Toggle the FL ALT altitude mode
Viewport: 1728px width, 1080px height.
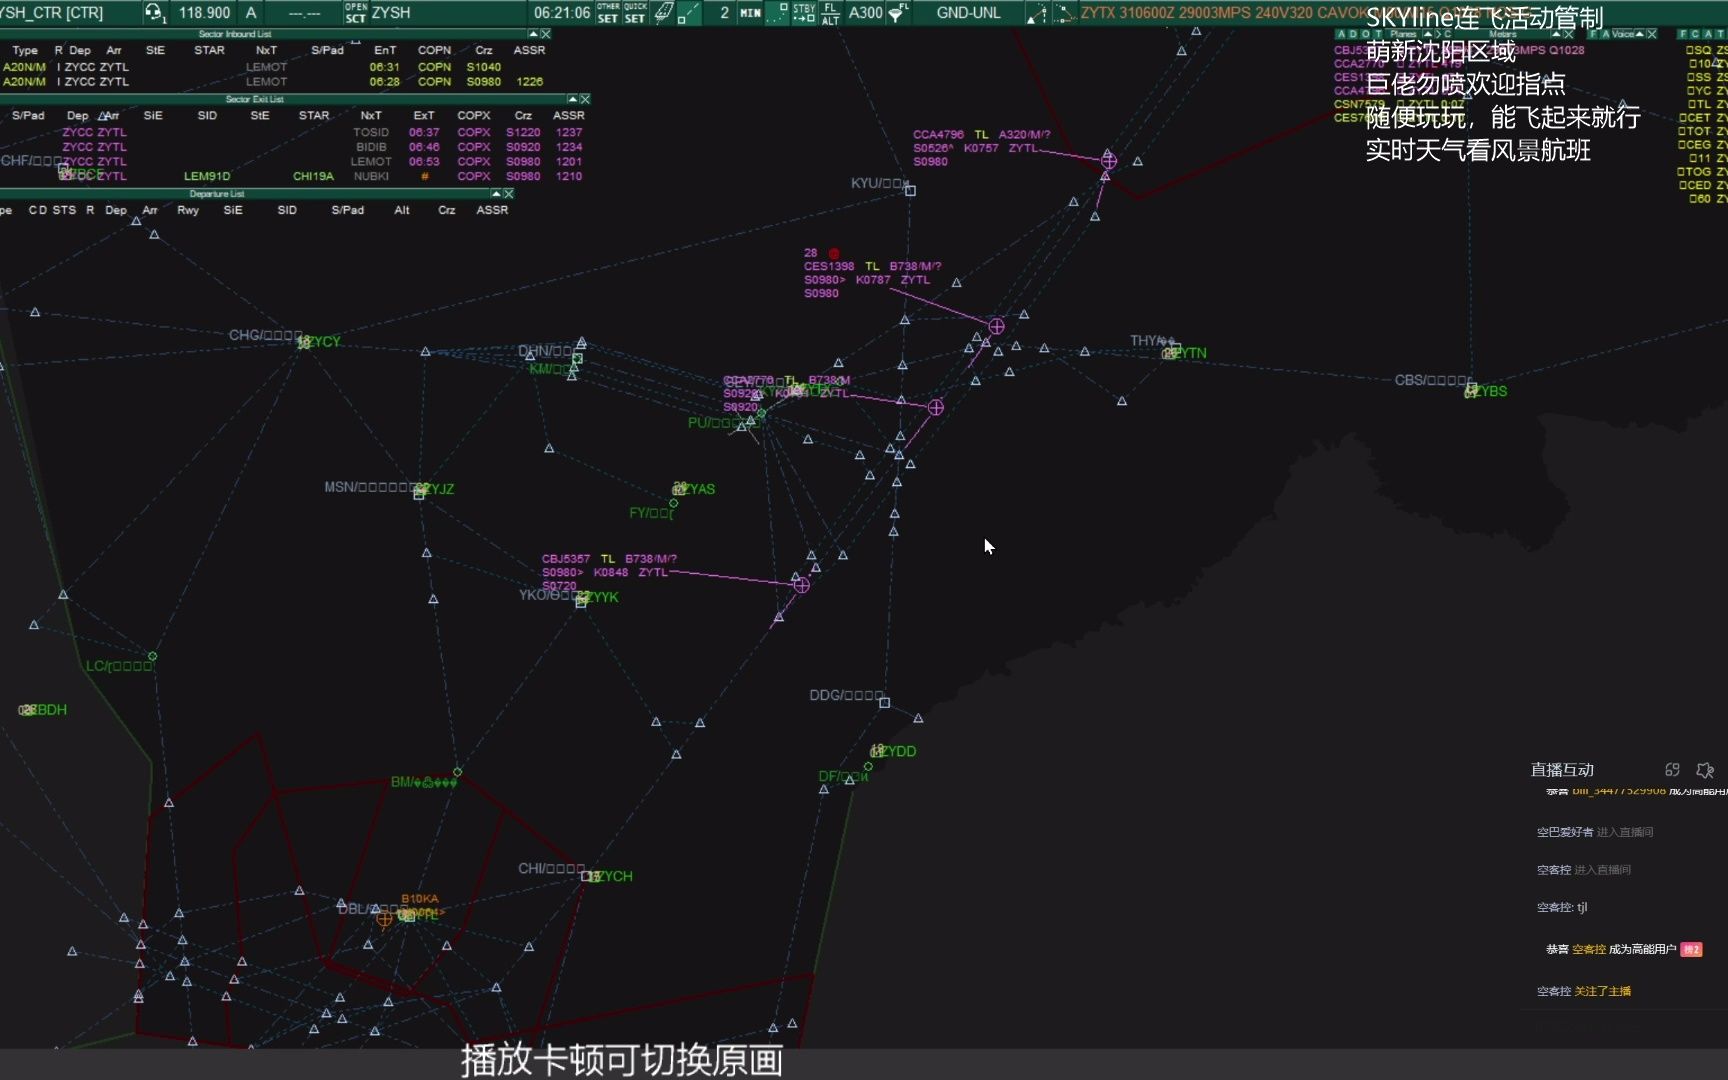(x=830, y=12)
